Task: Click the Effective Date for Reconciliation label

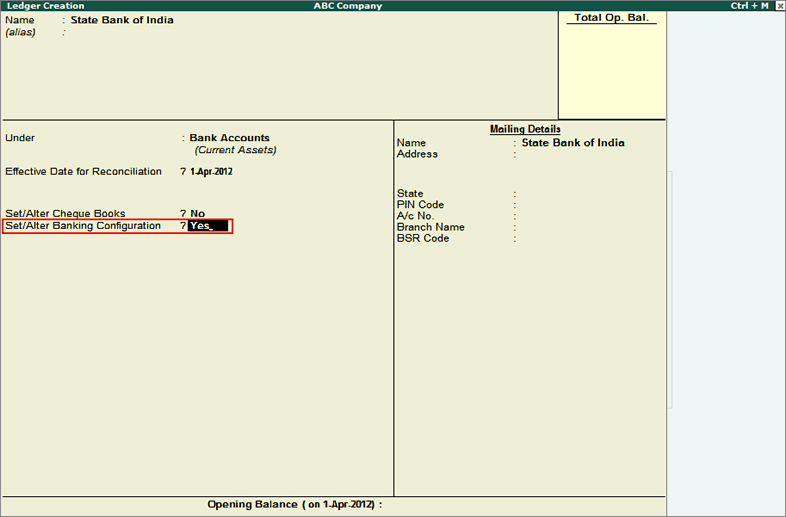Action: pyautogui.click(x=83, y=171)
